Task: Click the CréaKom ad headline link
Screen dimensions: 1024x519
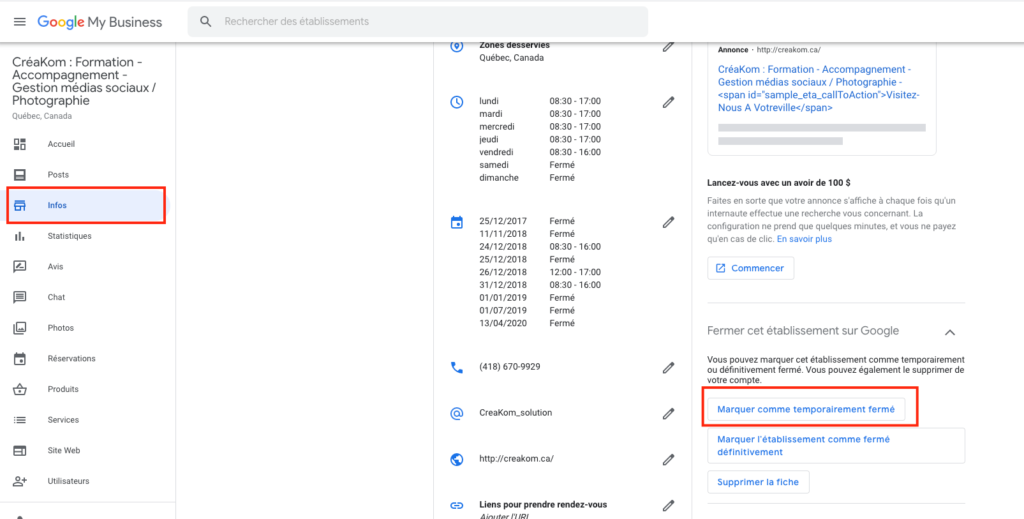Action: click(818, 88)
